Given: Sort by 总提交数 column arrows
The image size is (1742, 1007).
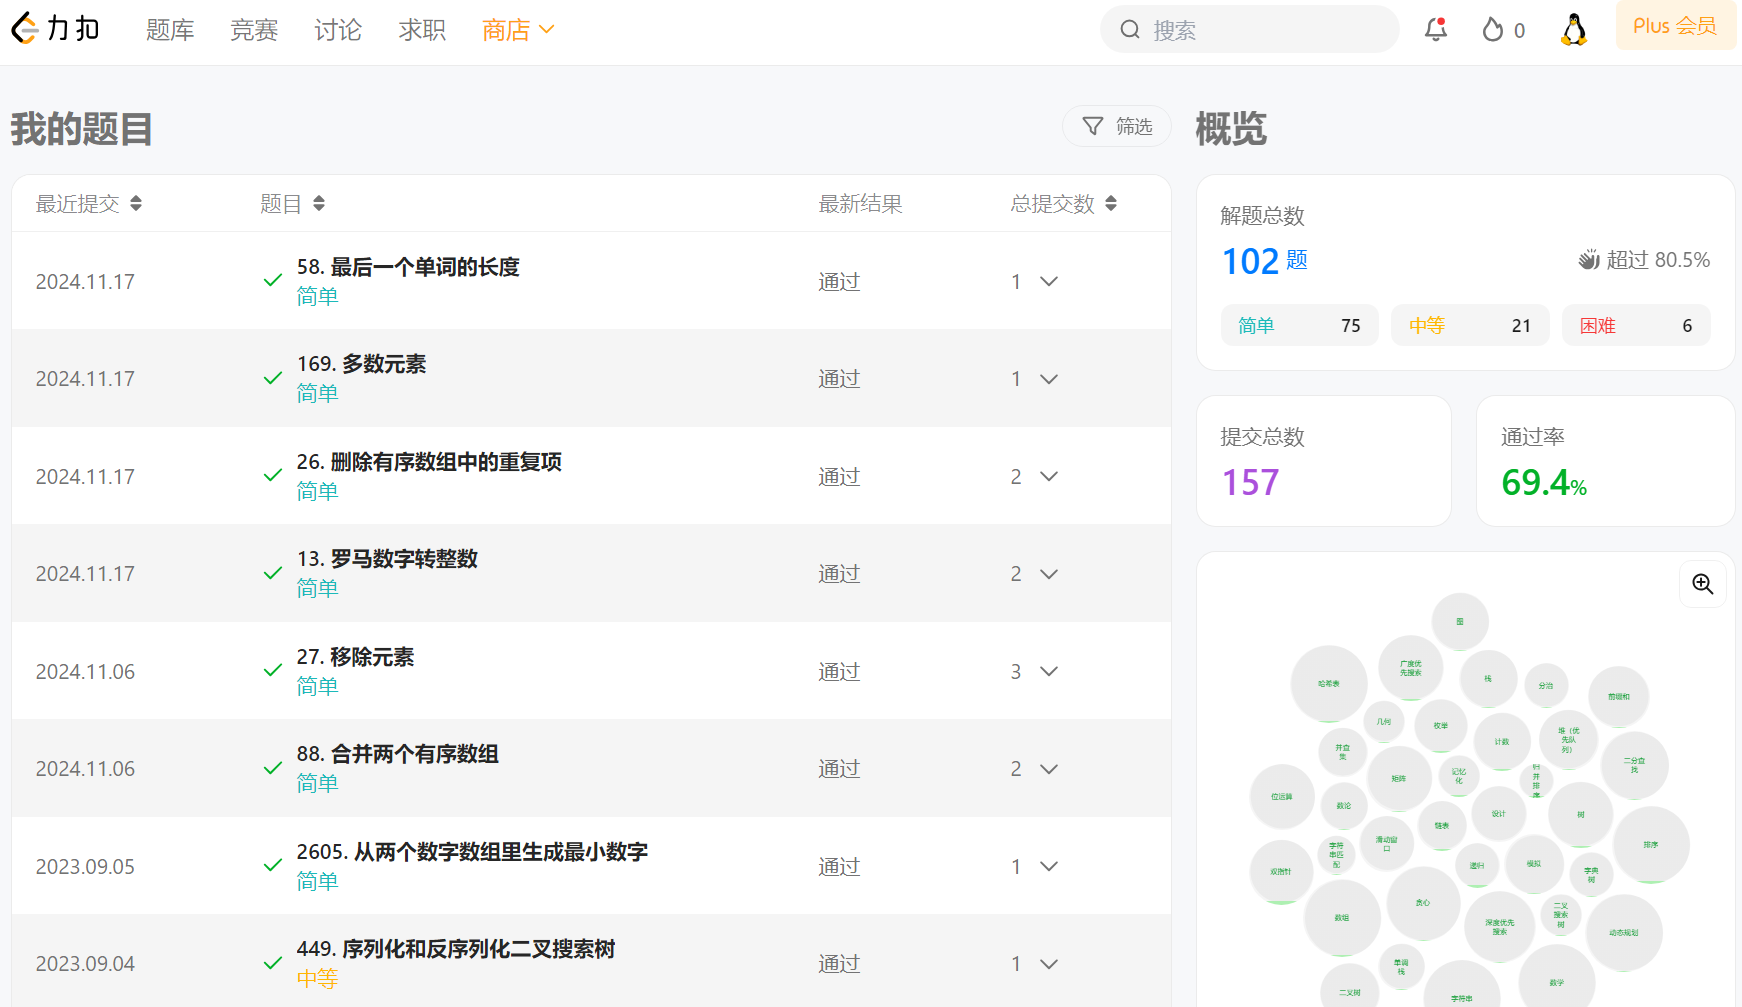Looking at the screenshot, I should 1111,204.
